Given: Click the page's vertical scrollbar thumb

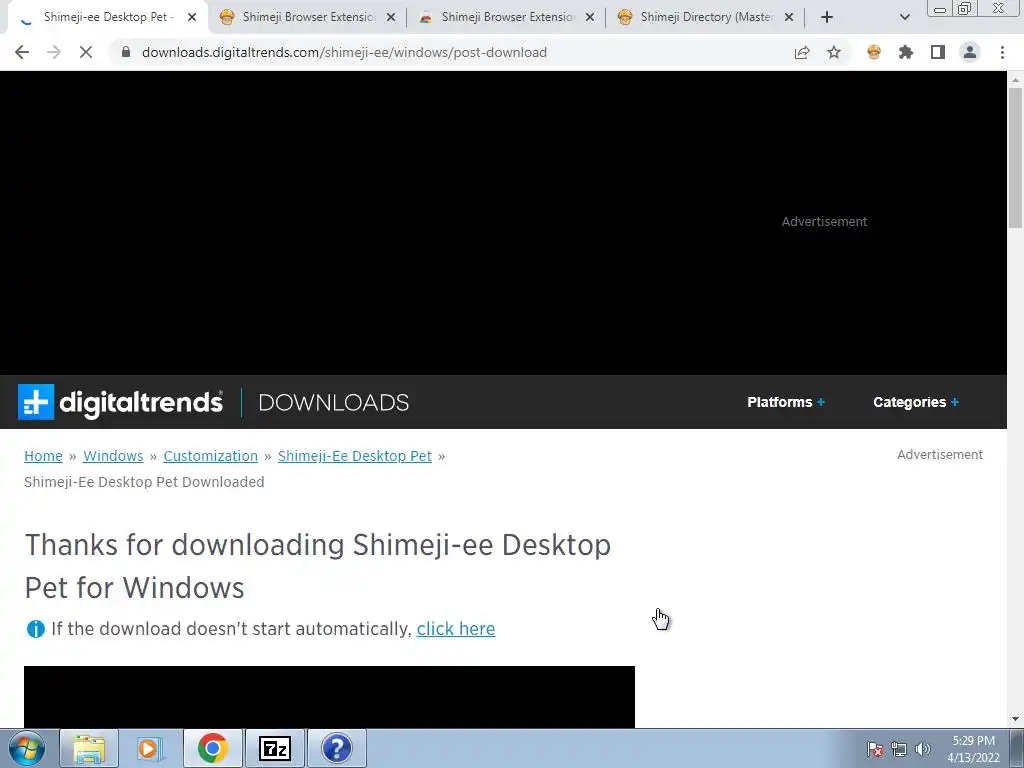Looking at the screenshot, I should point(1015,157).
